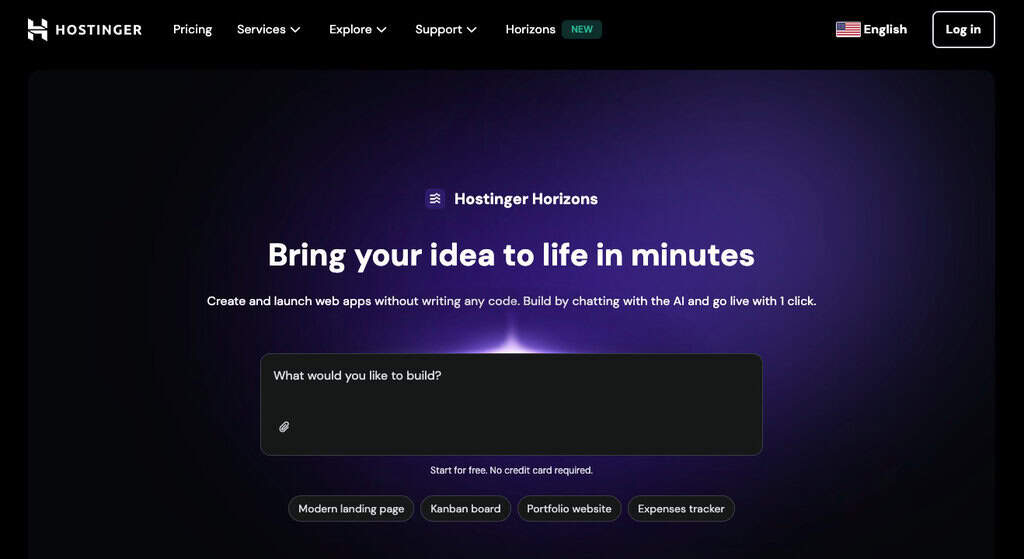
Task: Select the Expenses tracker suggestion
Action: 681,509
